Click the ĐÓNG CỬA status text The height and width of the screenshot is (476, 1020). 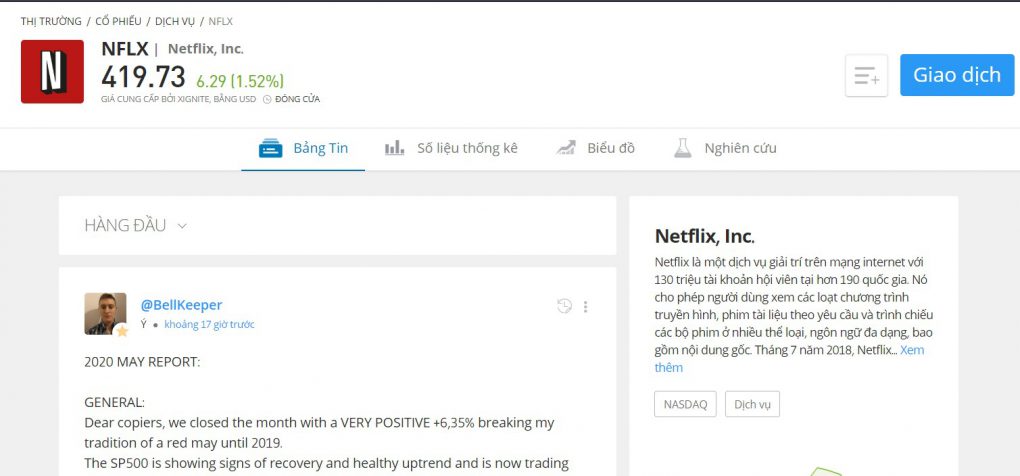coord(297,99)
